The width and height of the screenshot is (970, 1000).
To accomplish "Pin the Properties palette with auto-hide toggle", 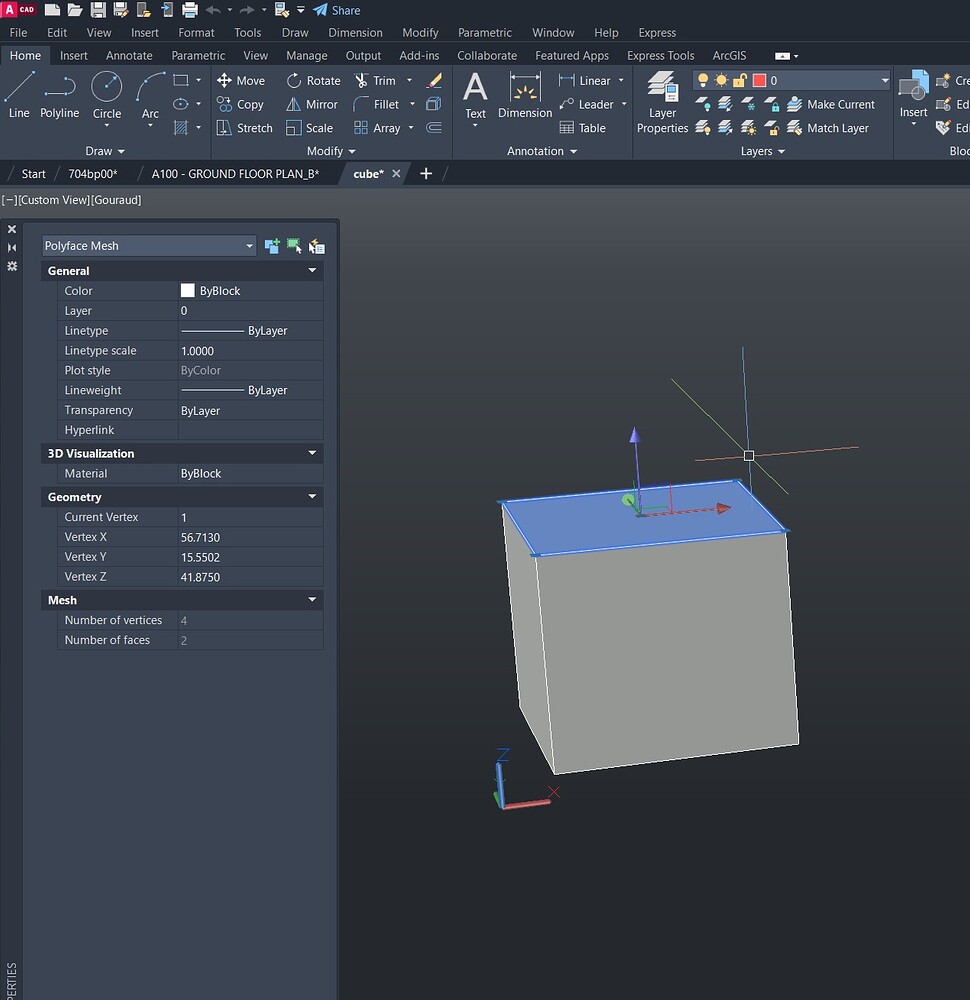I will click(13, 247).
